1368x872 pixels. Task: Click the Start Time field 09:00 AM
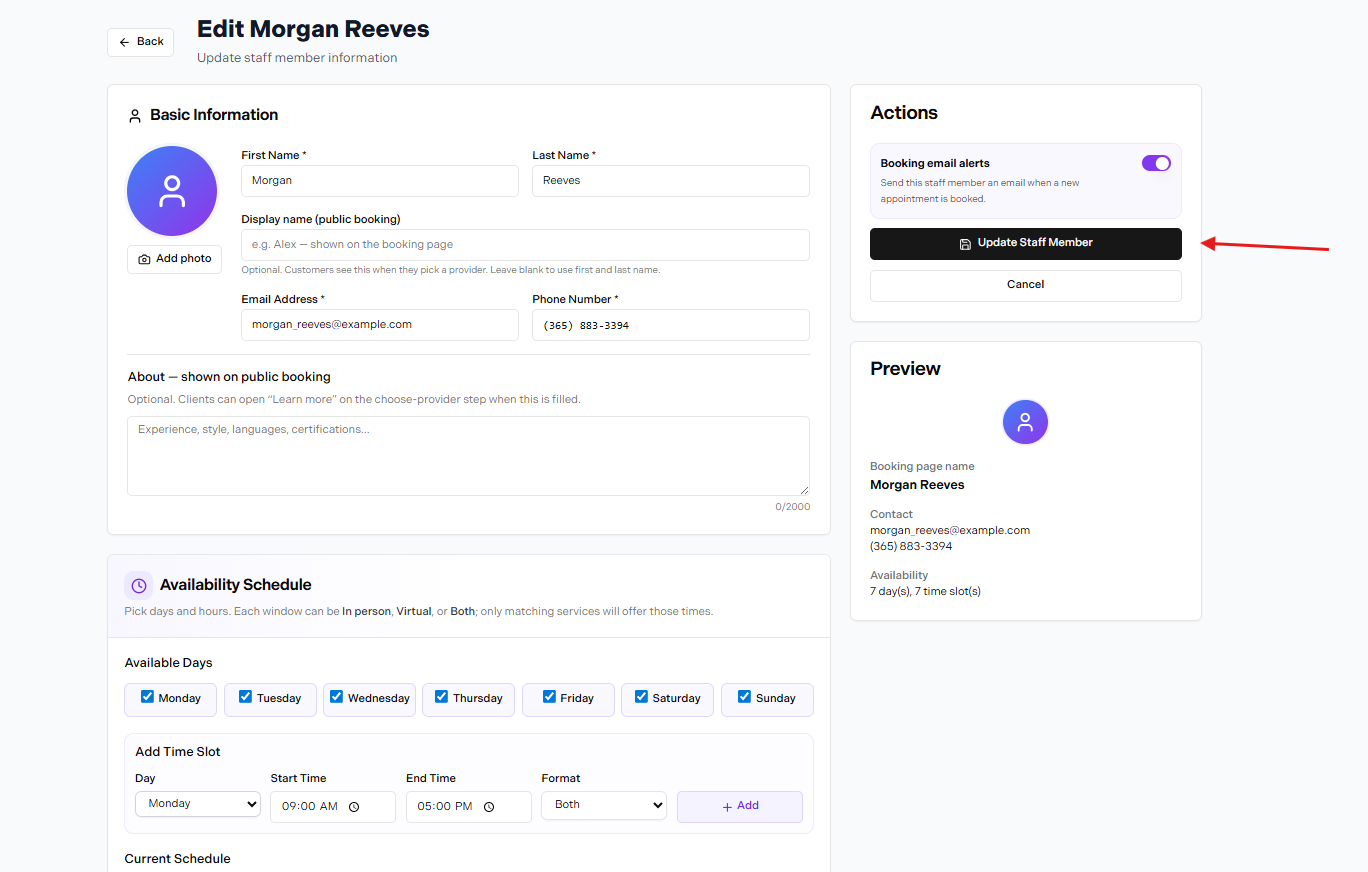tap(333, 807)
